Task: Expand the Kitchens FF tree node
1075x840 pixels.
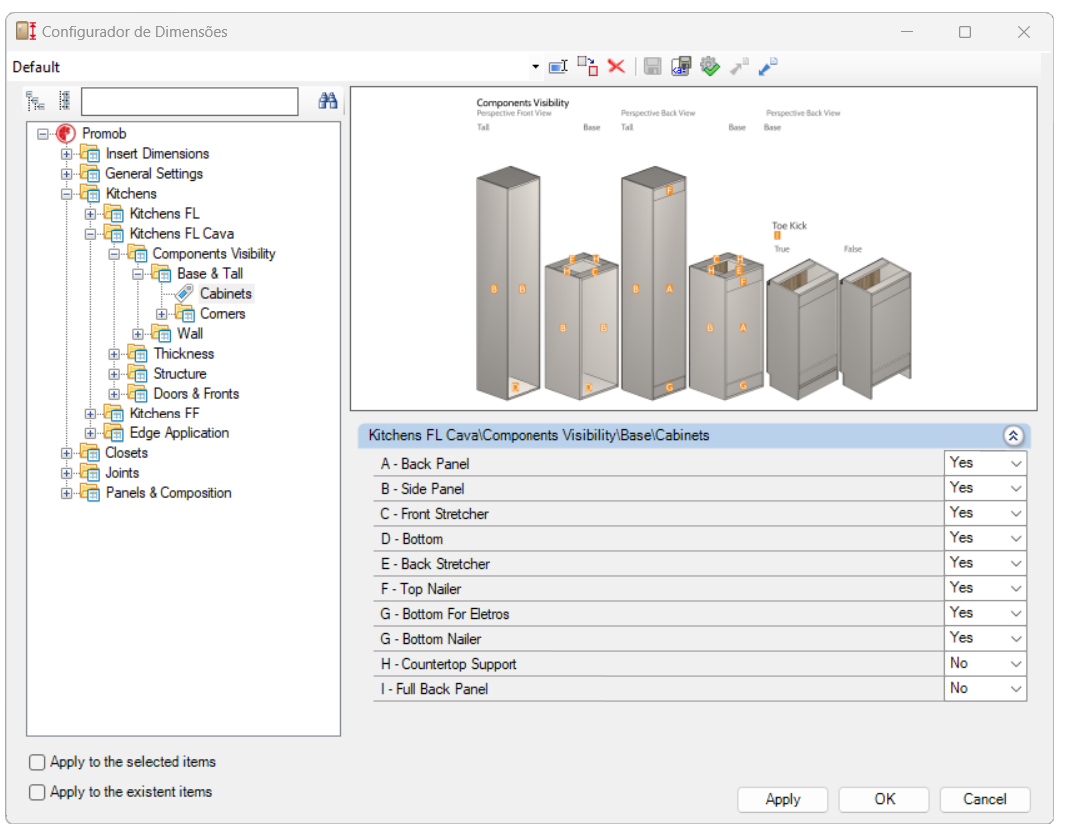Action: 90,414
